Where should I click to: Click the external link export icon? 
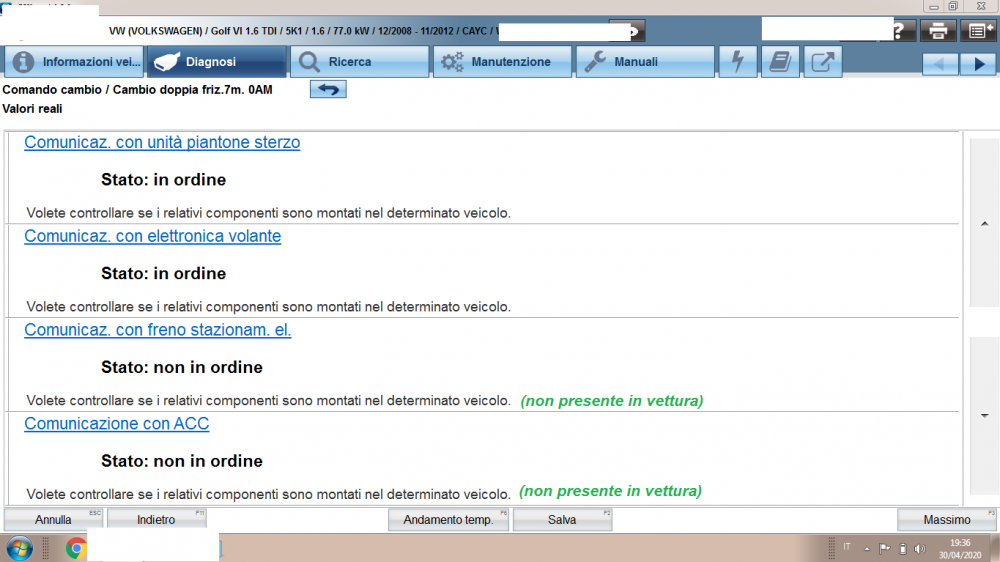point(822,62)
